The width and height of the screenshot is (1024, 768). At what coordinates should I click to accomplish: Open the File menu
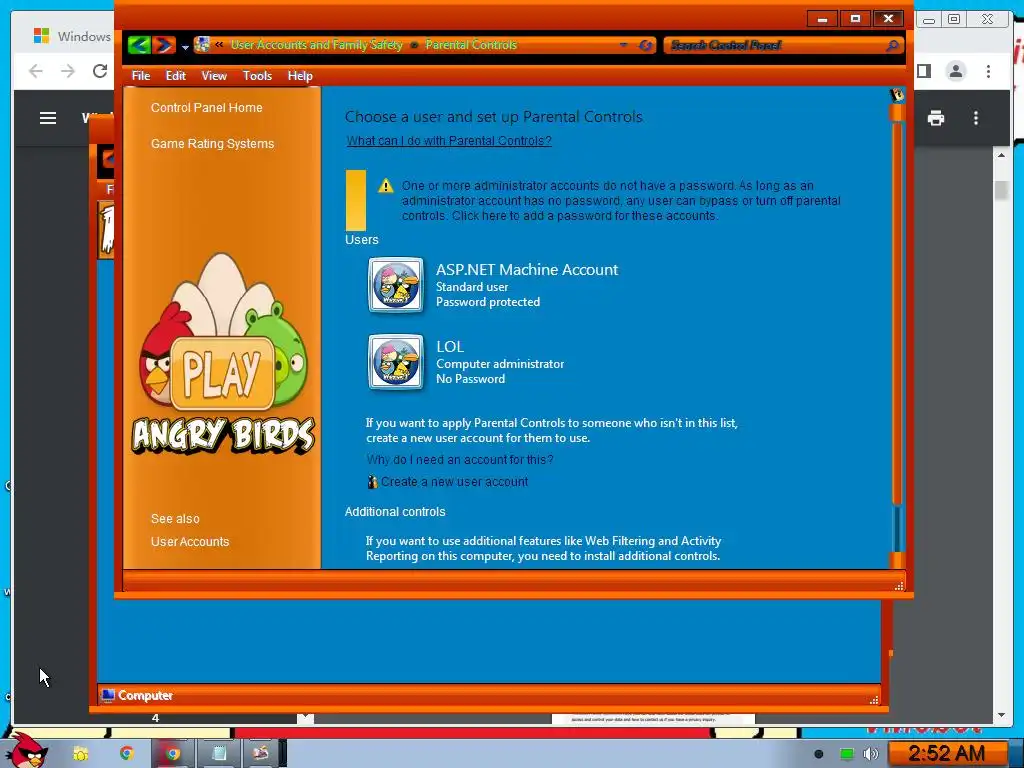click(140, 76)
